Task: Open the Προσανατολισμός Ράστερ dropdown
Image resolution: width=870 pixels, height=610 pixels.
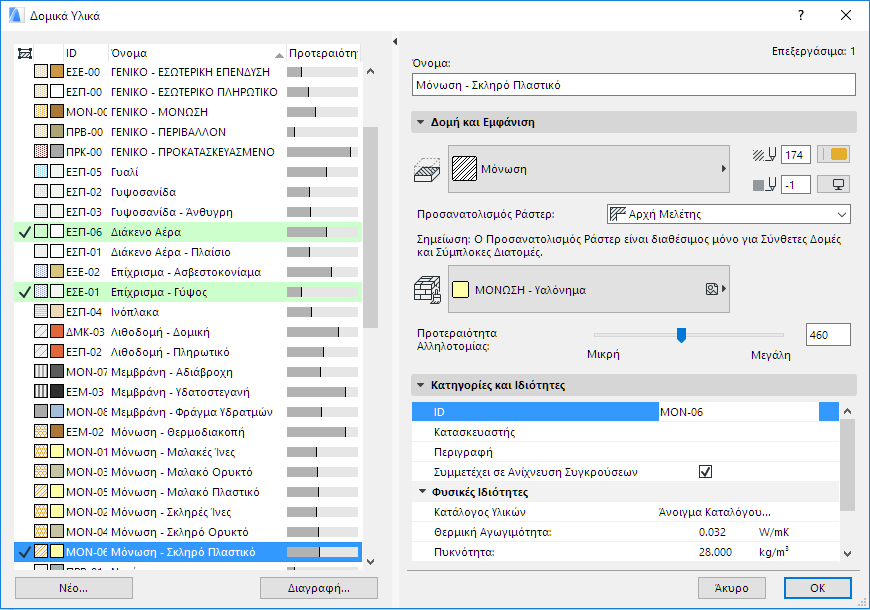Action: (729, 214)
